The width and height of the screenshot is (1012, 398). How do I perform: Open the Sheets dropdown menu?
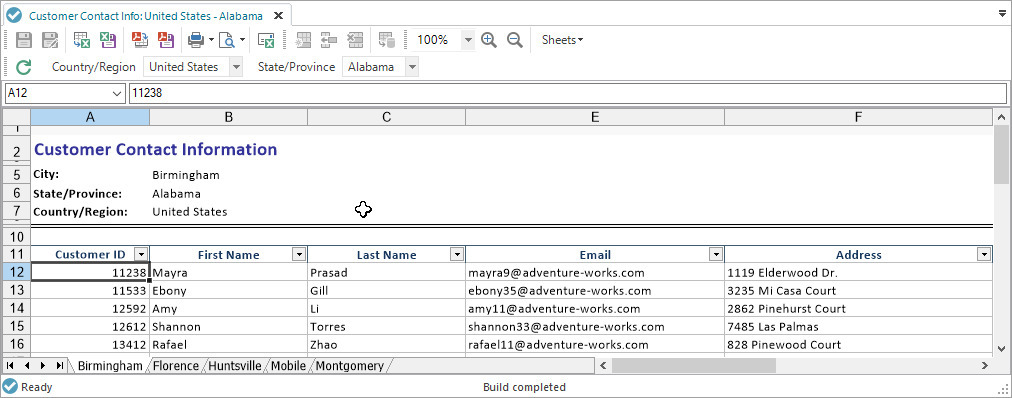tap(562, 40)
